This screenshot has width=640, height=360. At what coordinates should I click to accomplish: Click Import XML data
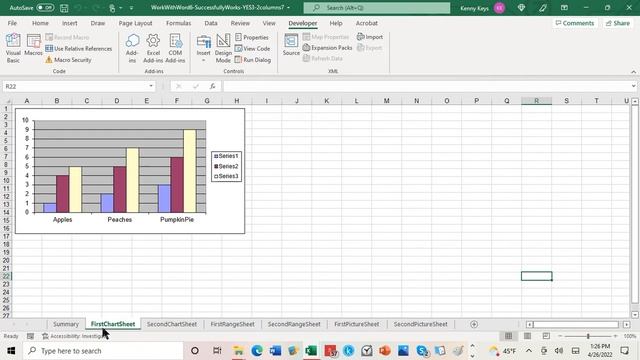[370, 37]
